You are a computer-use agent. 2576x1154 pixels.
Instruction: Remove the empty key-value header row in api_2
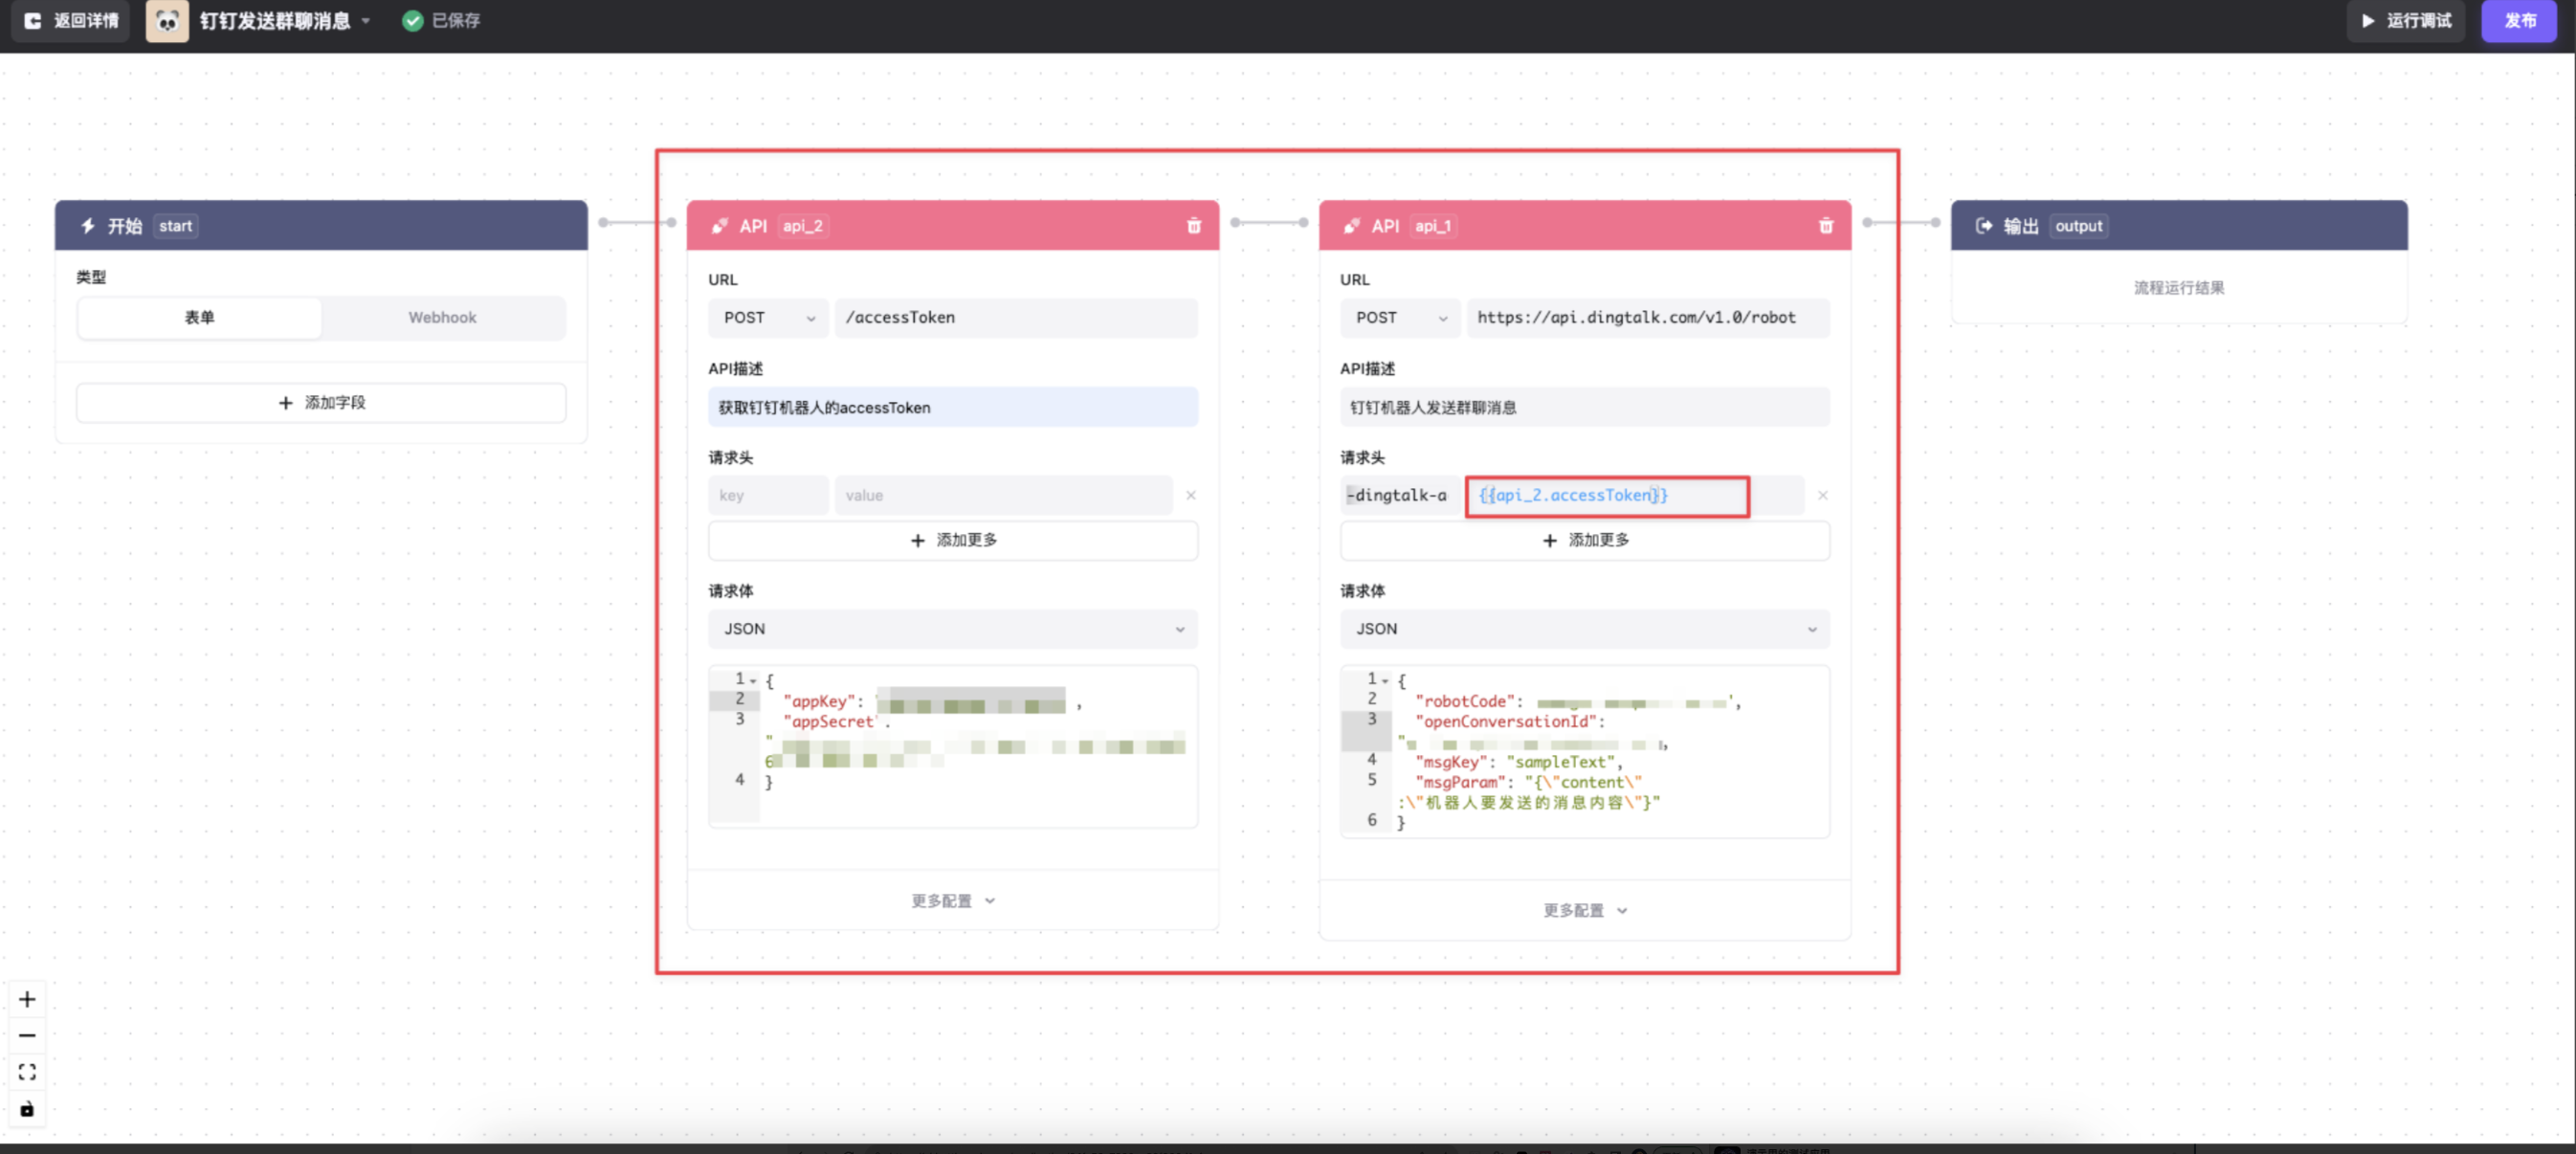(1190, 495)
